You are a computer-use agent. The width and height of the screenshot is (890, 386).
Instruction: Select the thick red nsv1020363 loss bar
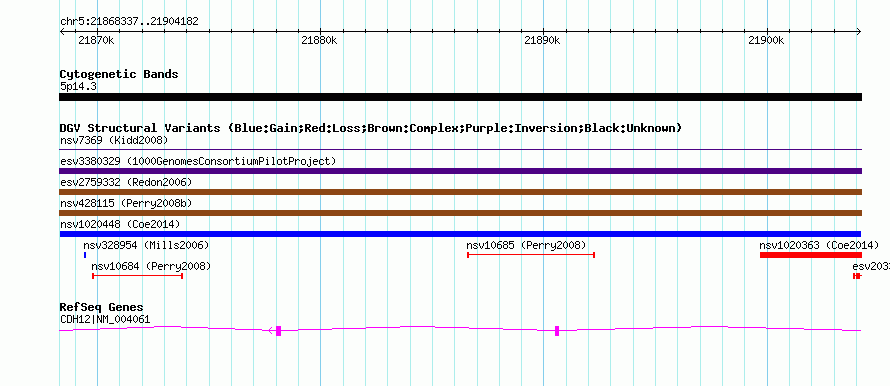point(811,255)
